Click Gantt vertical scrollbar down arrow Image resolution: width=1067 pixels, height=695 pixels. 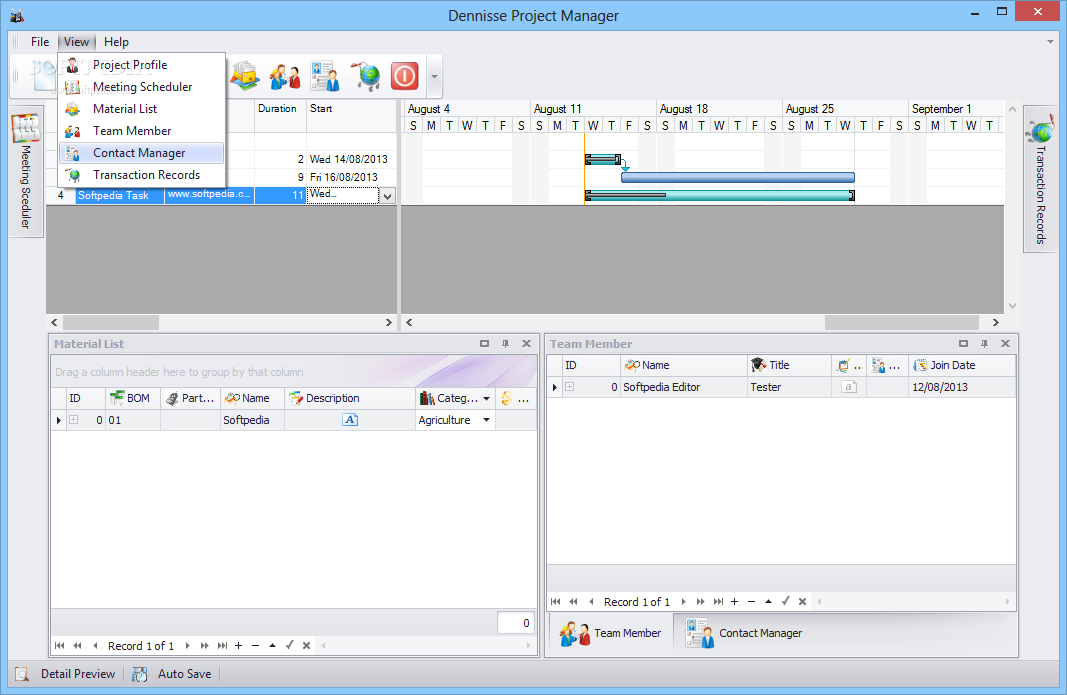click(1012, 306)
